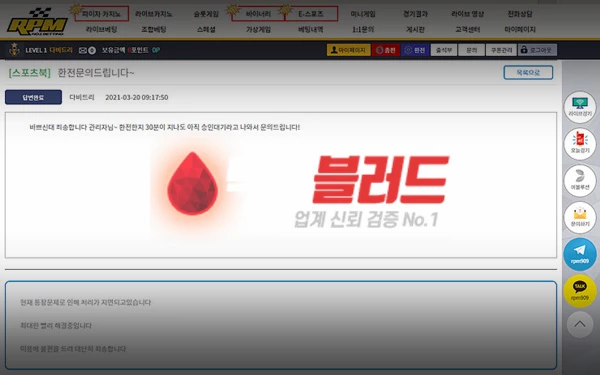Click the 답변완료 status badge
Image resolution: width=600 pixels, height=375 pixels.
pos(33,97)
